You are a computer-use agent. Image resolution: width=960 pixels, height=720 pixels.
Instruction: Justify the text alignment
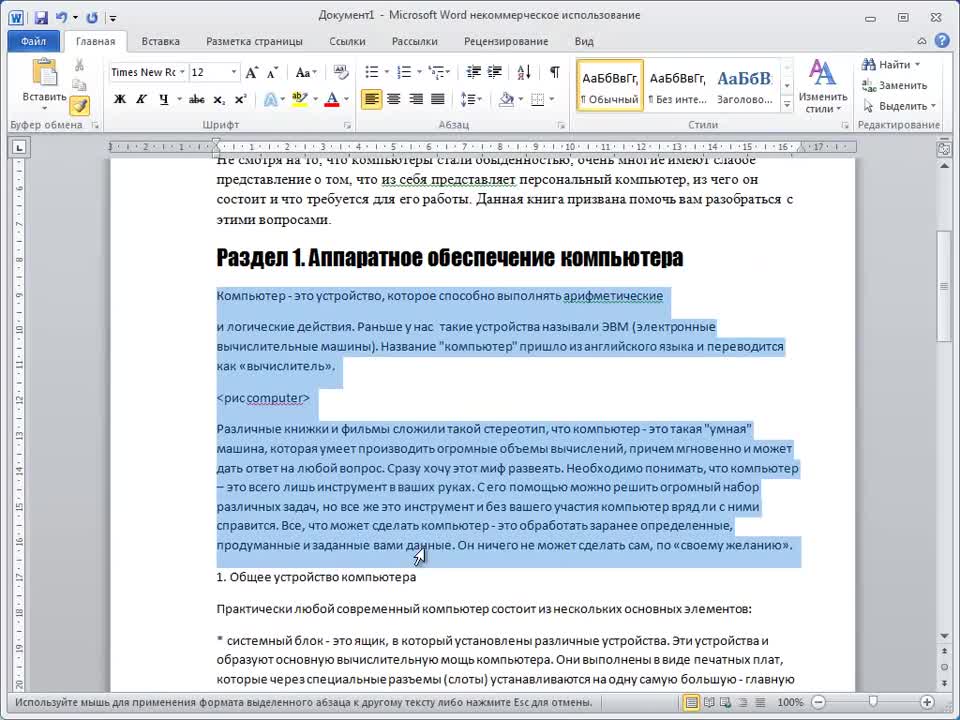438,99
